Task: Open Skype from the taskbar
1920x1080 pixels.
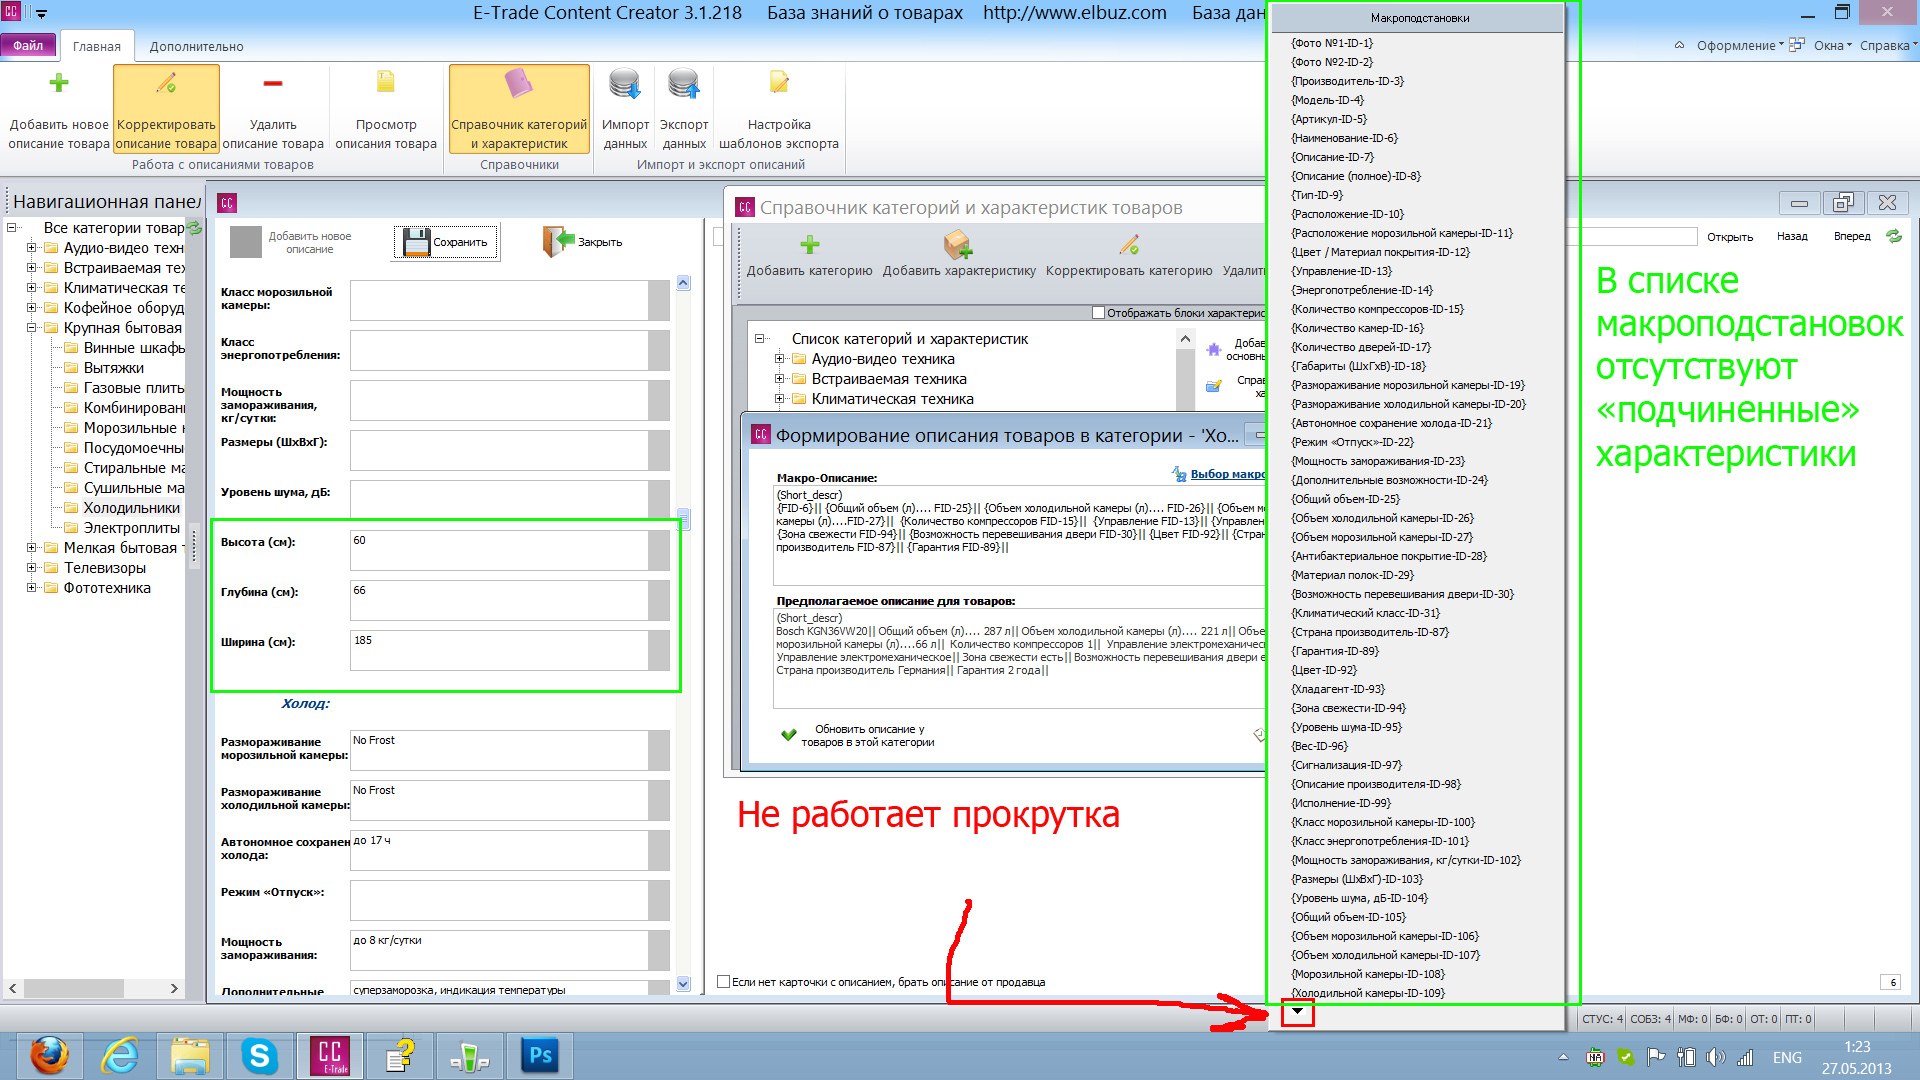Action: 259,1056
